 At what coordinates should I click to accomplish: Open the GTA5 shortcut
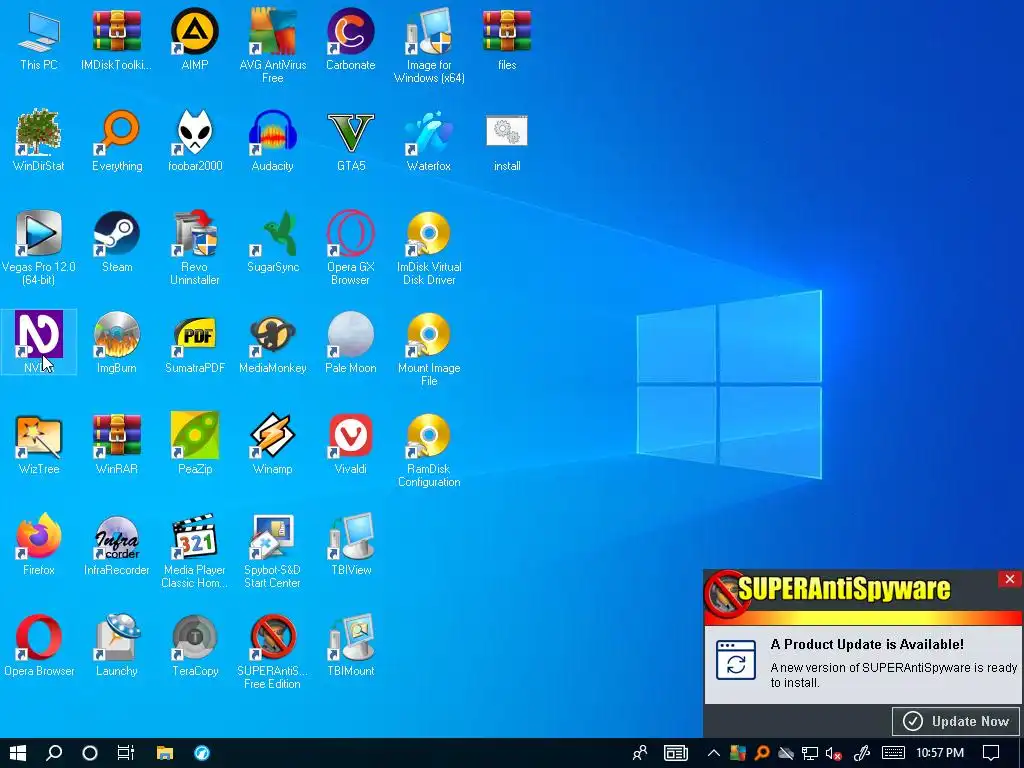(351, 141)
